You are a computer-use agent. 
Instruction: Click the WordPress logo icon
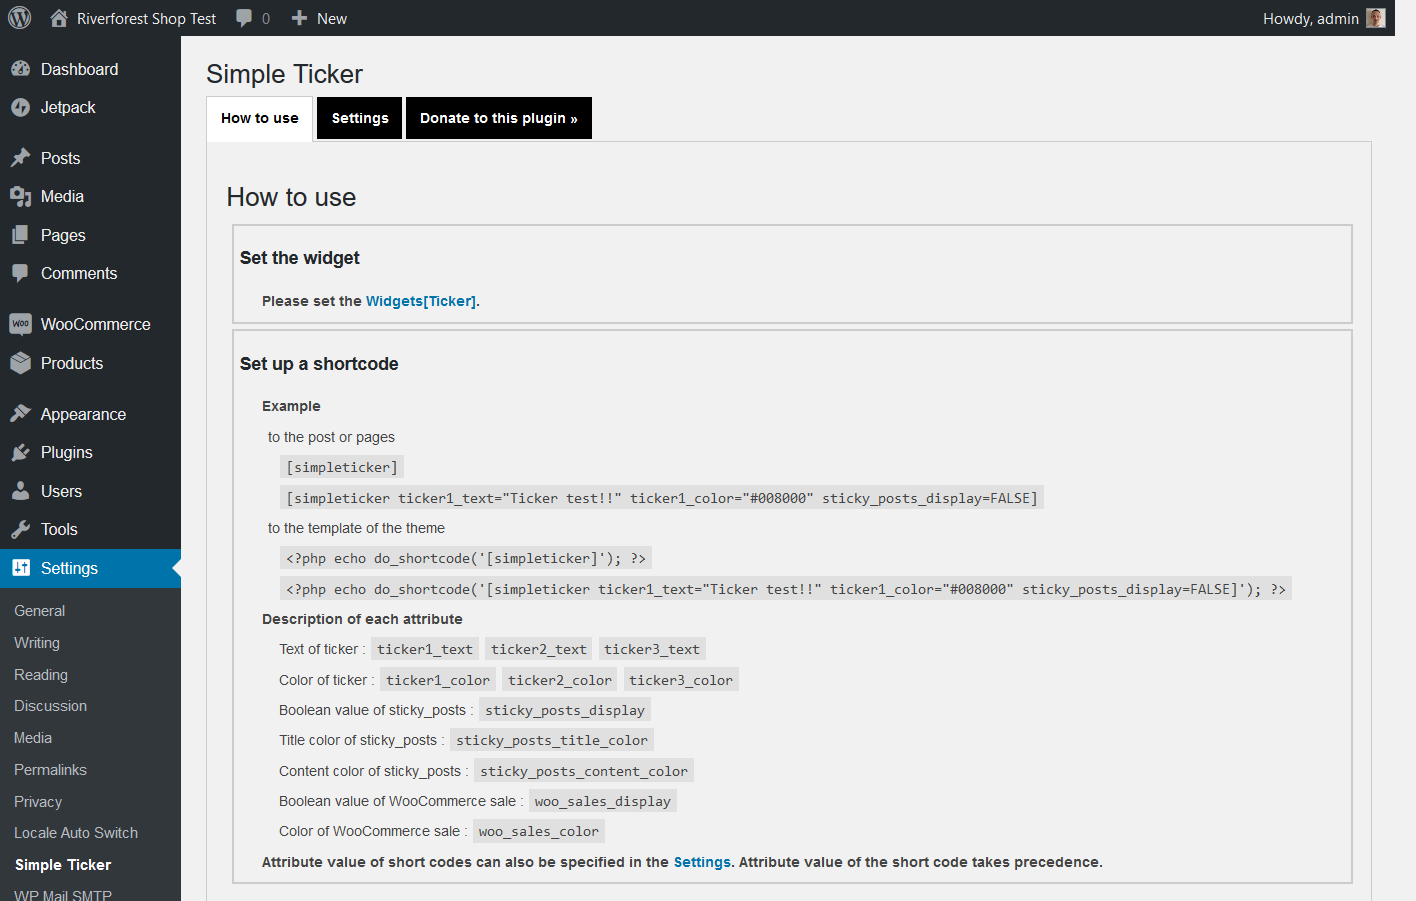pos(20,18)
